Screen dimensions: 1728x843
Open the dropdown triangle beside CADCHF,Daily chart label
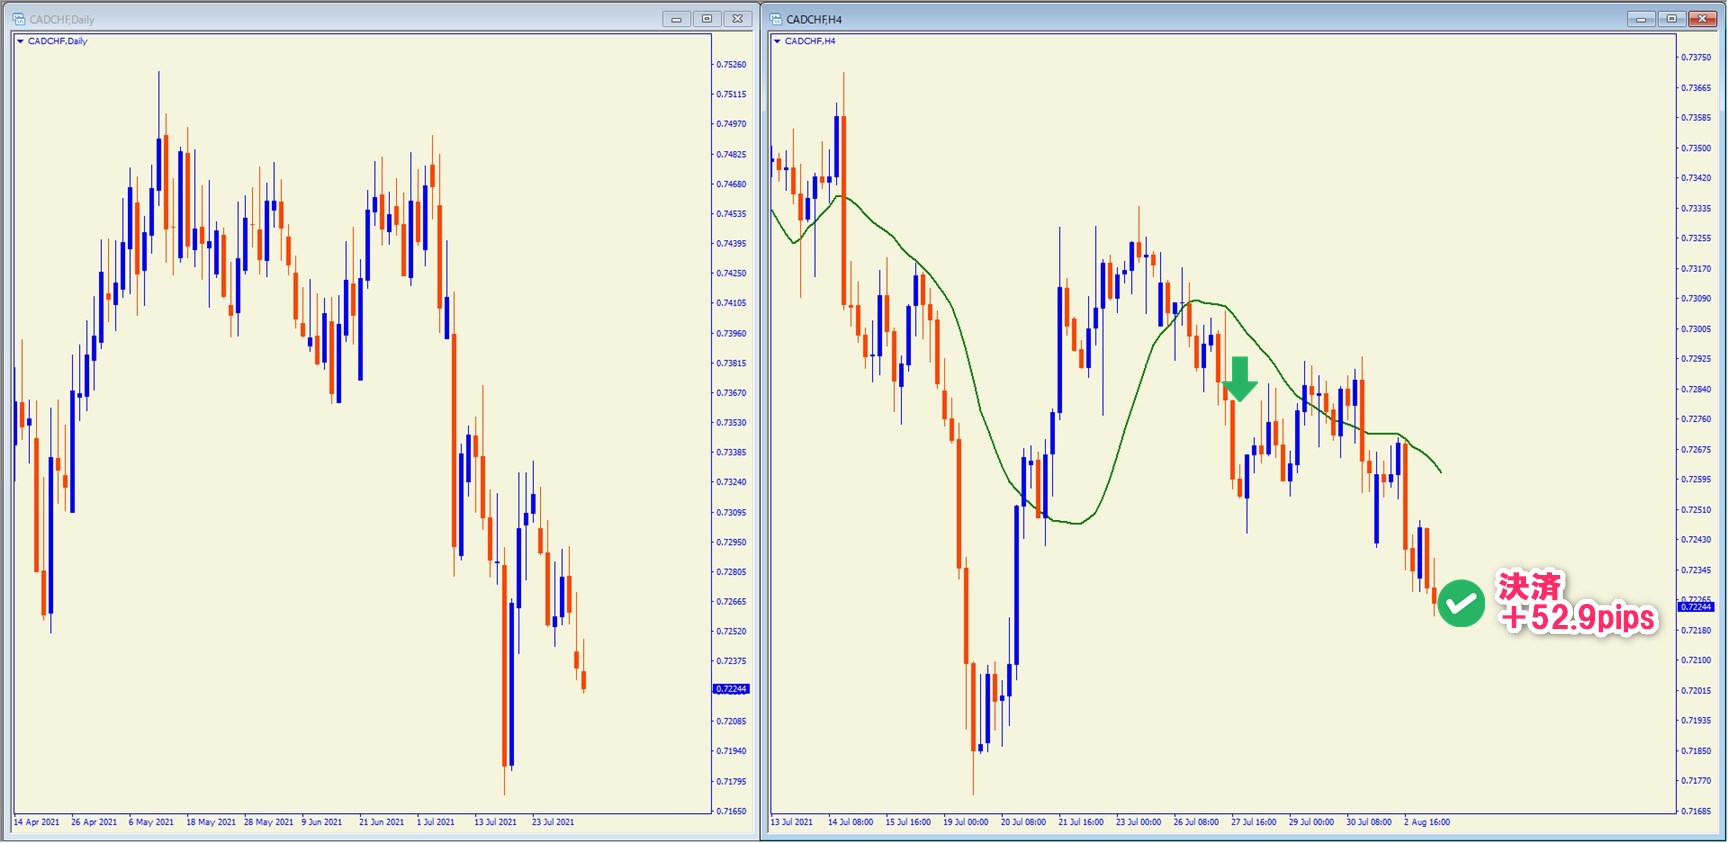[x=20, y=41]
